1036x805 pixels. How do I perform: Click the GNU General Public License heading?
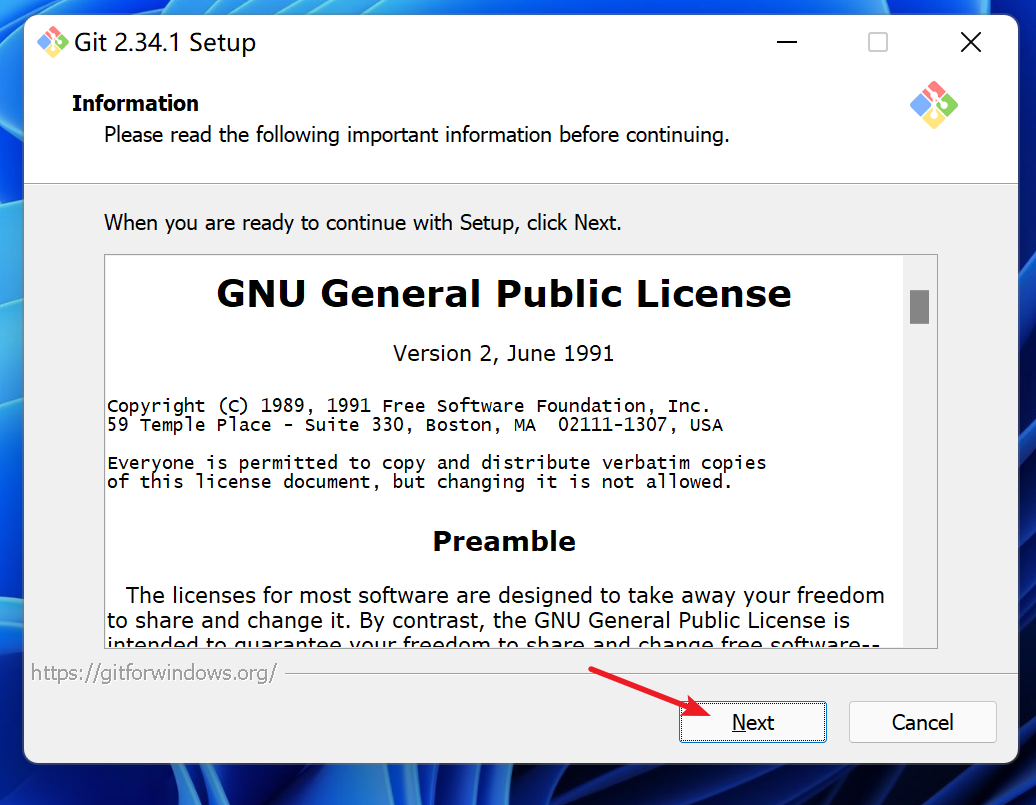click(503, 293)
